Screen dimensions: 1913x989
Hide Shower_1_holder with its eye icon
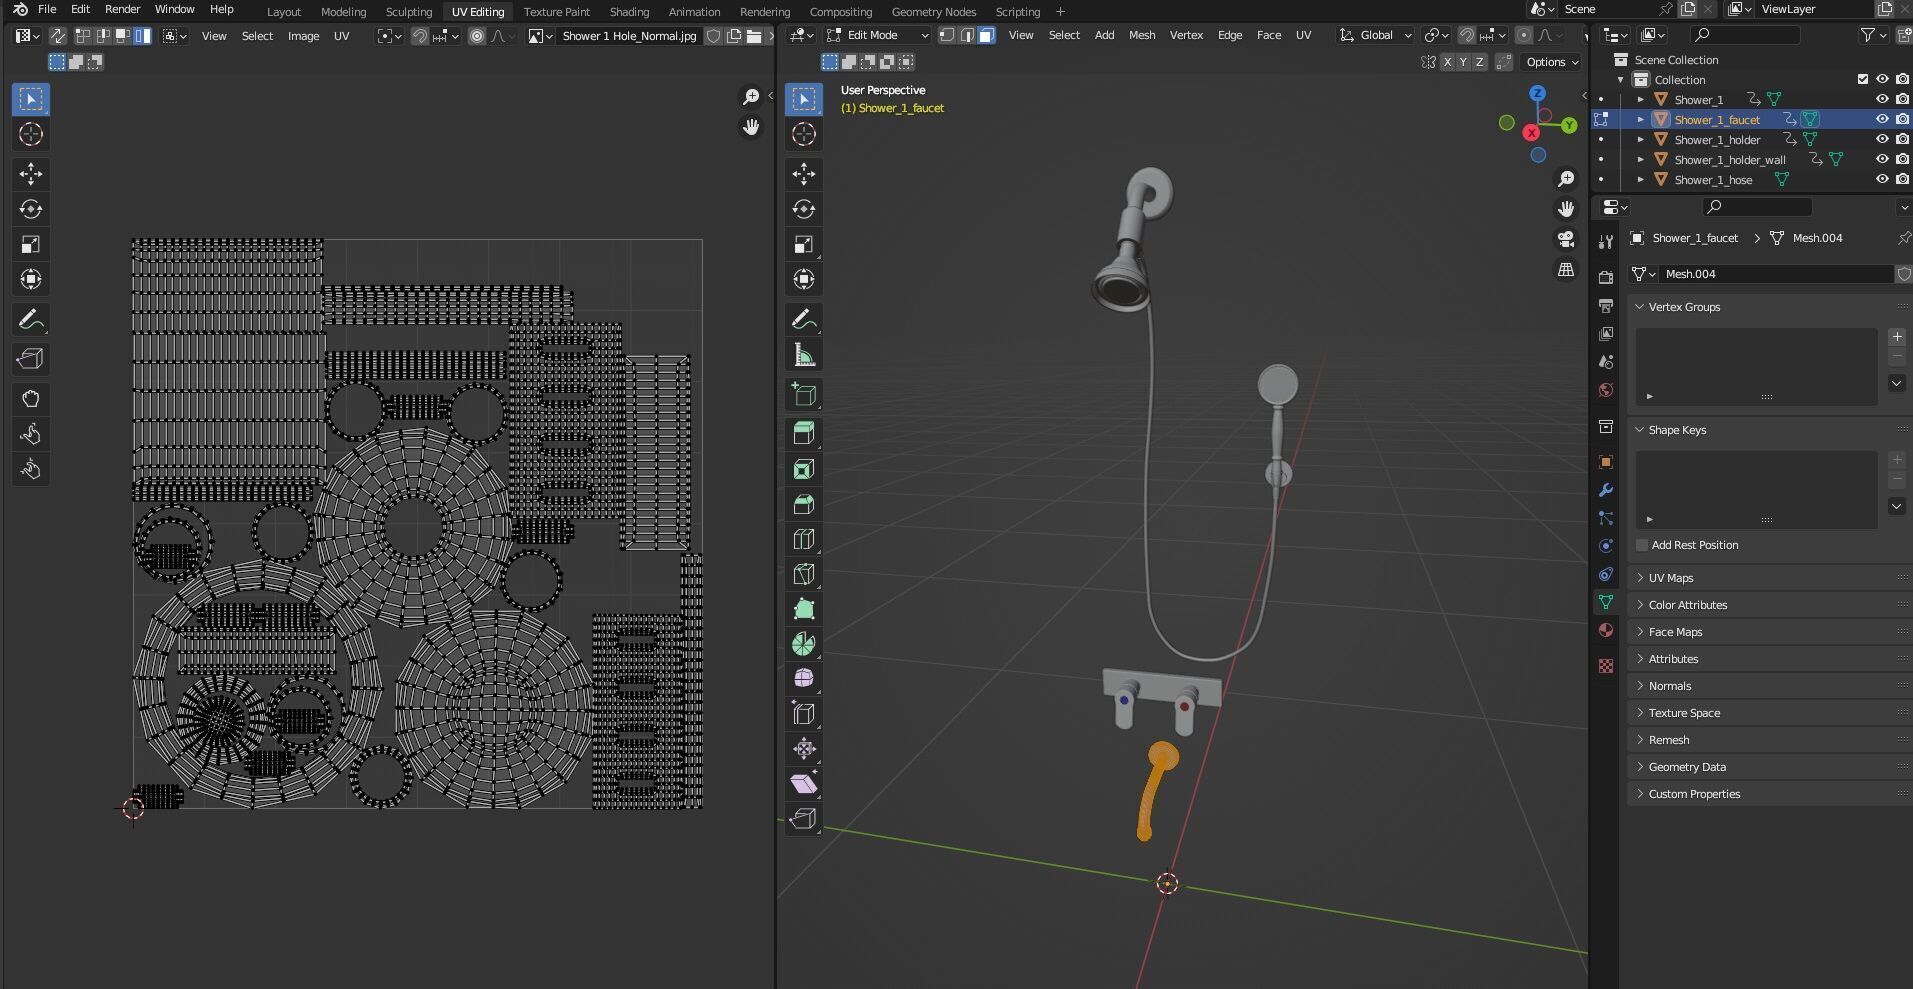[1882, 139]
